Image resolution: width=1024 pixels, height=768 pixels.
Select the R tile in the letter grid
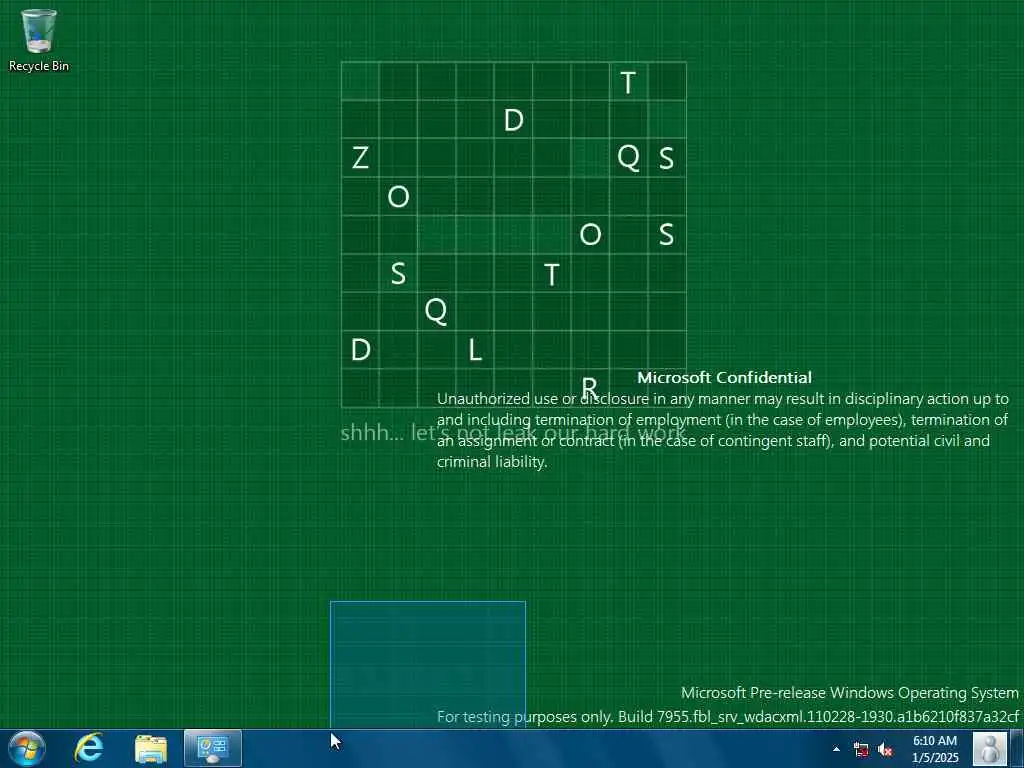coord(590,388)
